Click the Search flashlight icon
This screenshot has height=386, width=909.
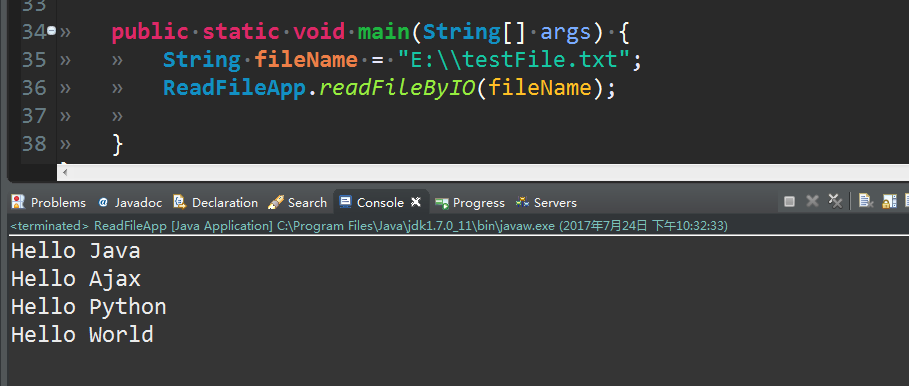click(275, 202)
